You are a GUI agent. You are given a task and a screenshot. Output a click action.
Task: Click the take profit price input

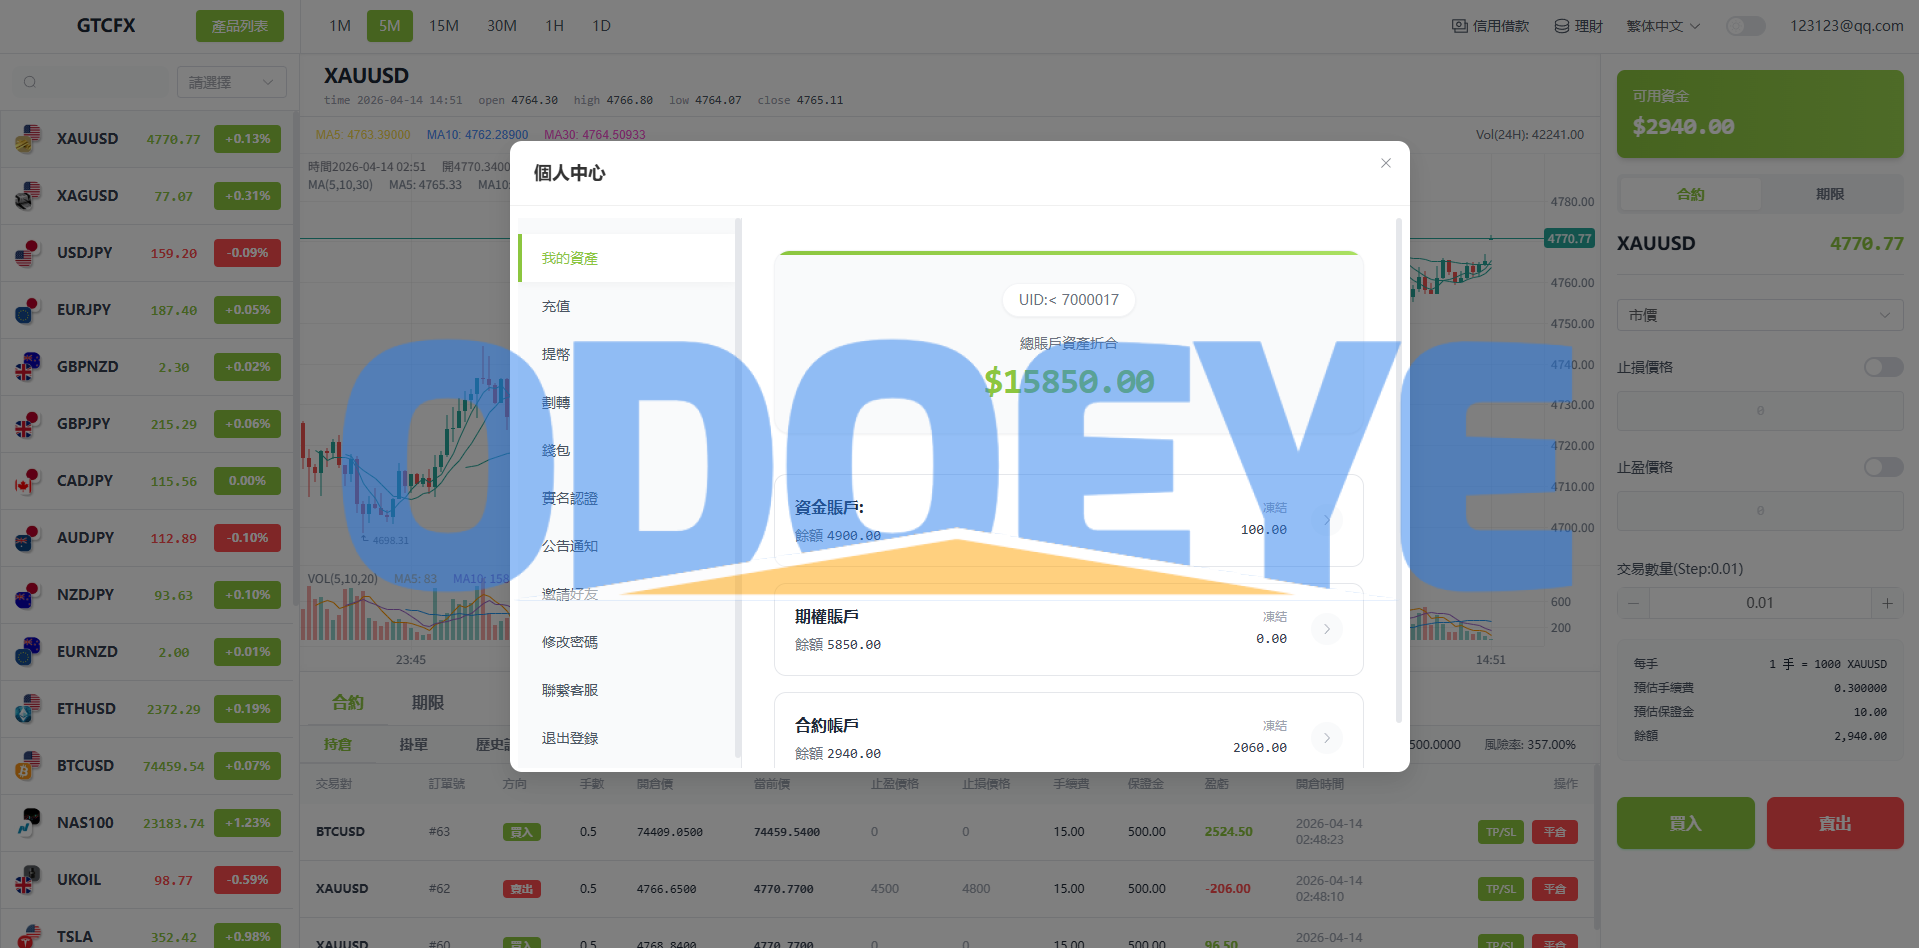click(1760, 511)
